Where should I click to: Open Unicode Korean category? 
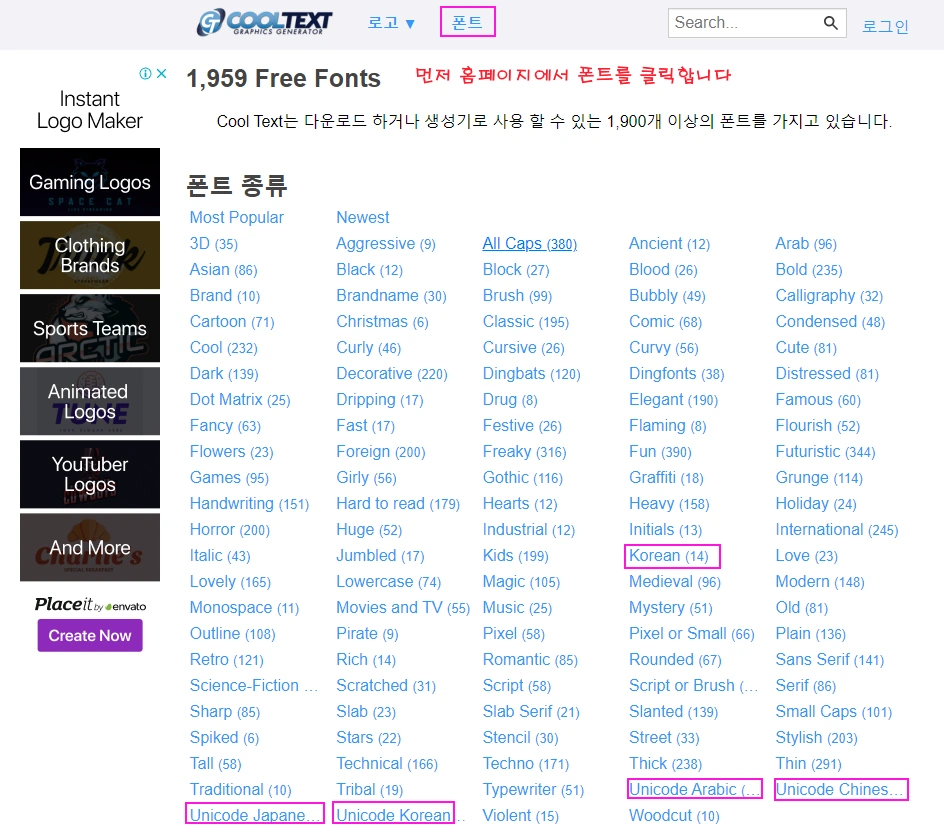click(x=393, y=815)
